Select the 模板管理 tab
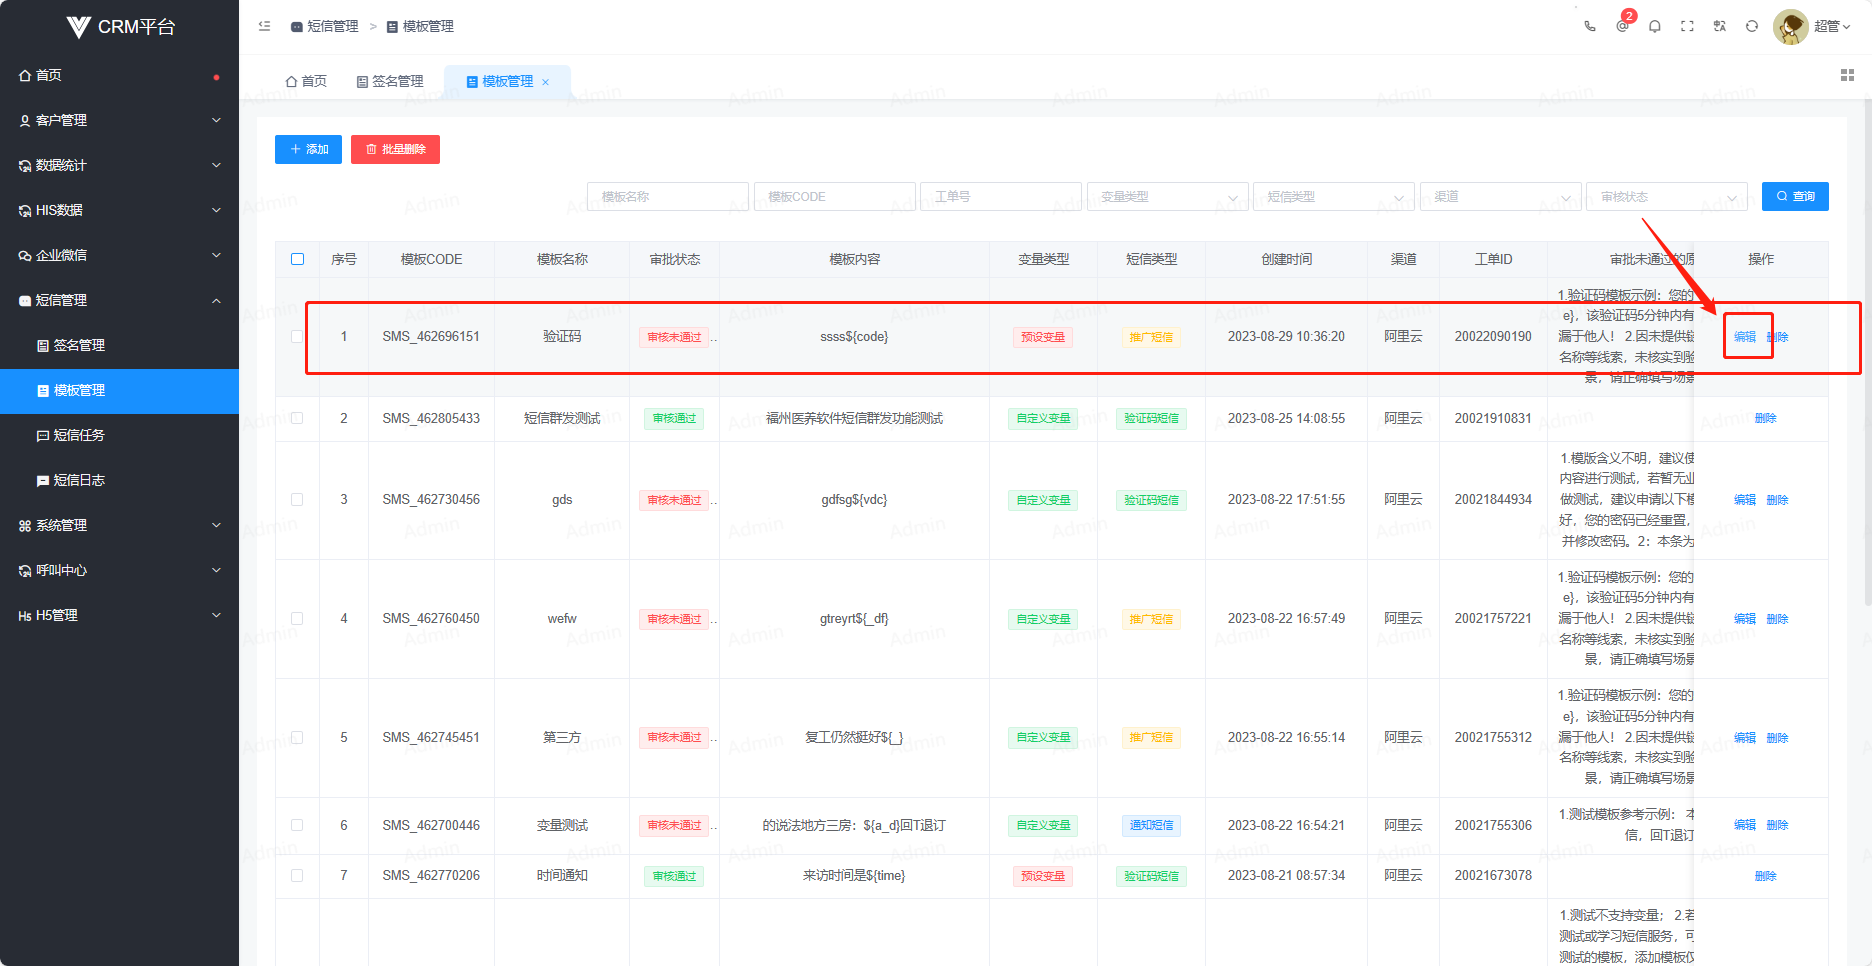Image resolution: width=1872 pixels, height=966 pixels. [x=507, y=81]
